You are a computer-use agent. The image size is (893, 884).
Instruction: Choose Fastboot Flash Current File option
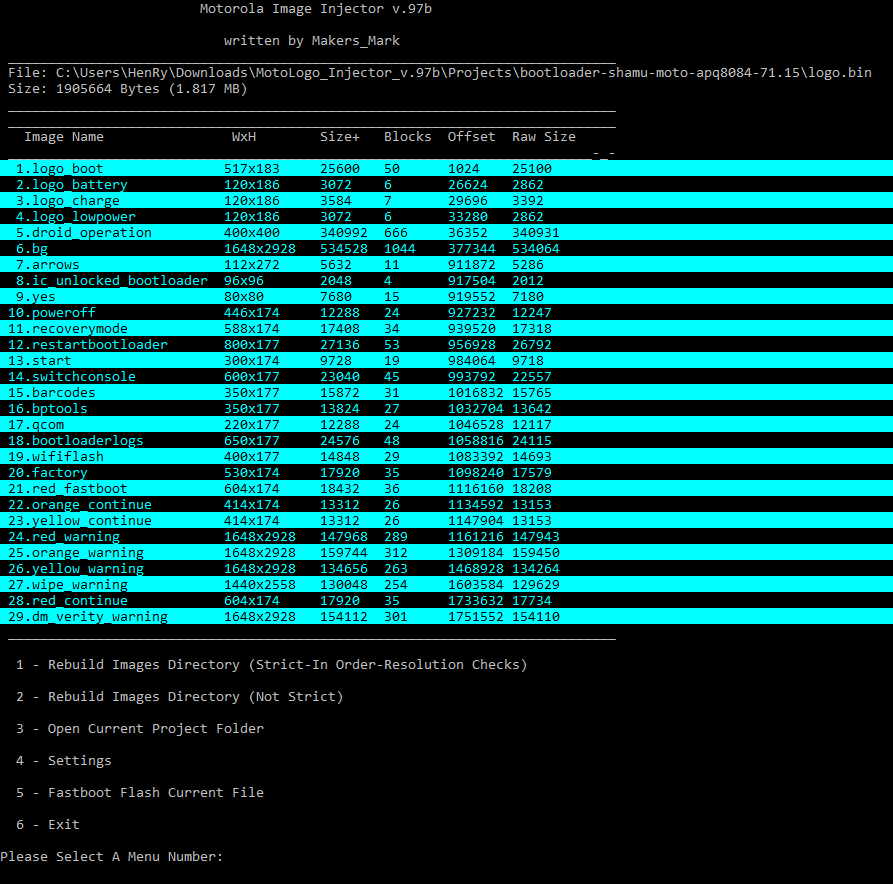click(140, 793)
